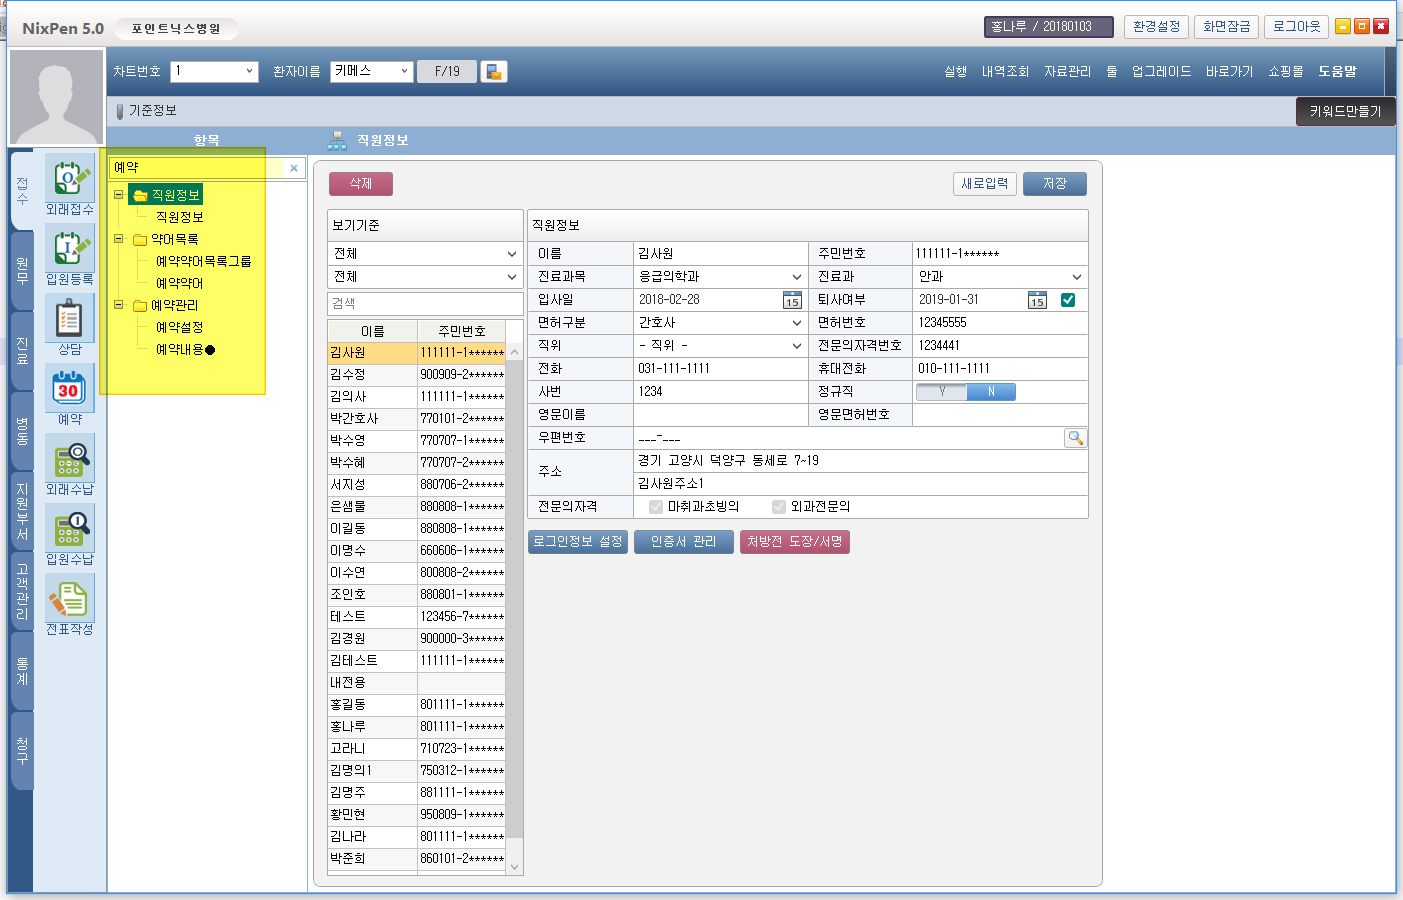Screen dimensions: 1403x900
Task: Open the 상담 consultation clipboard icon
Action: (69, 318)
